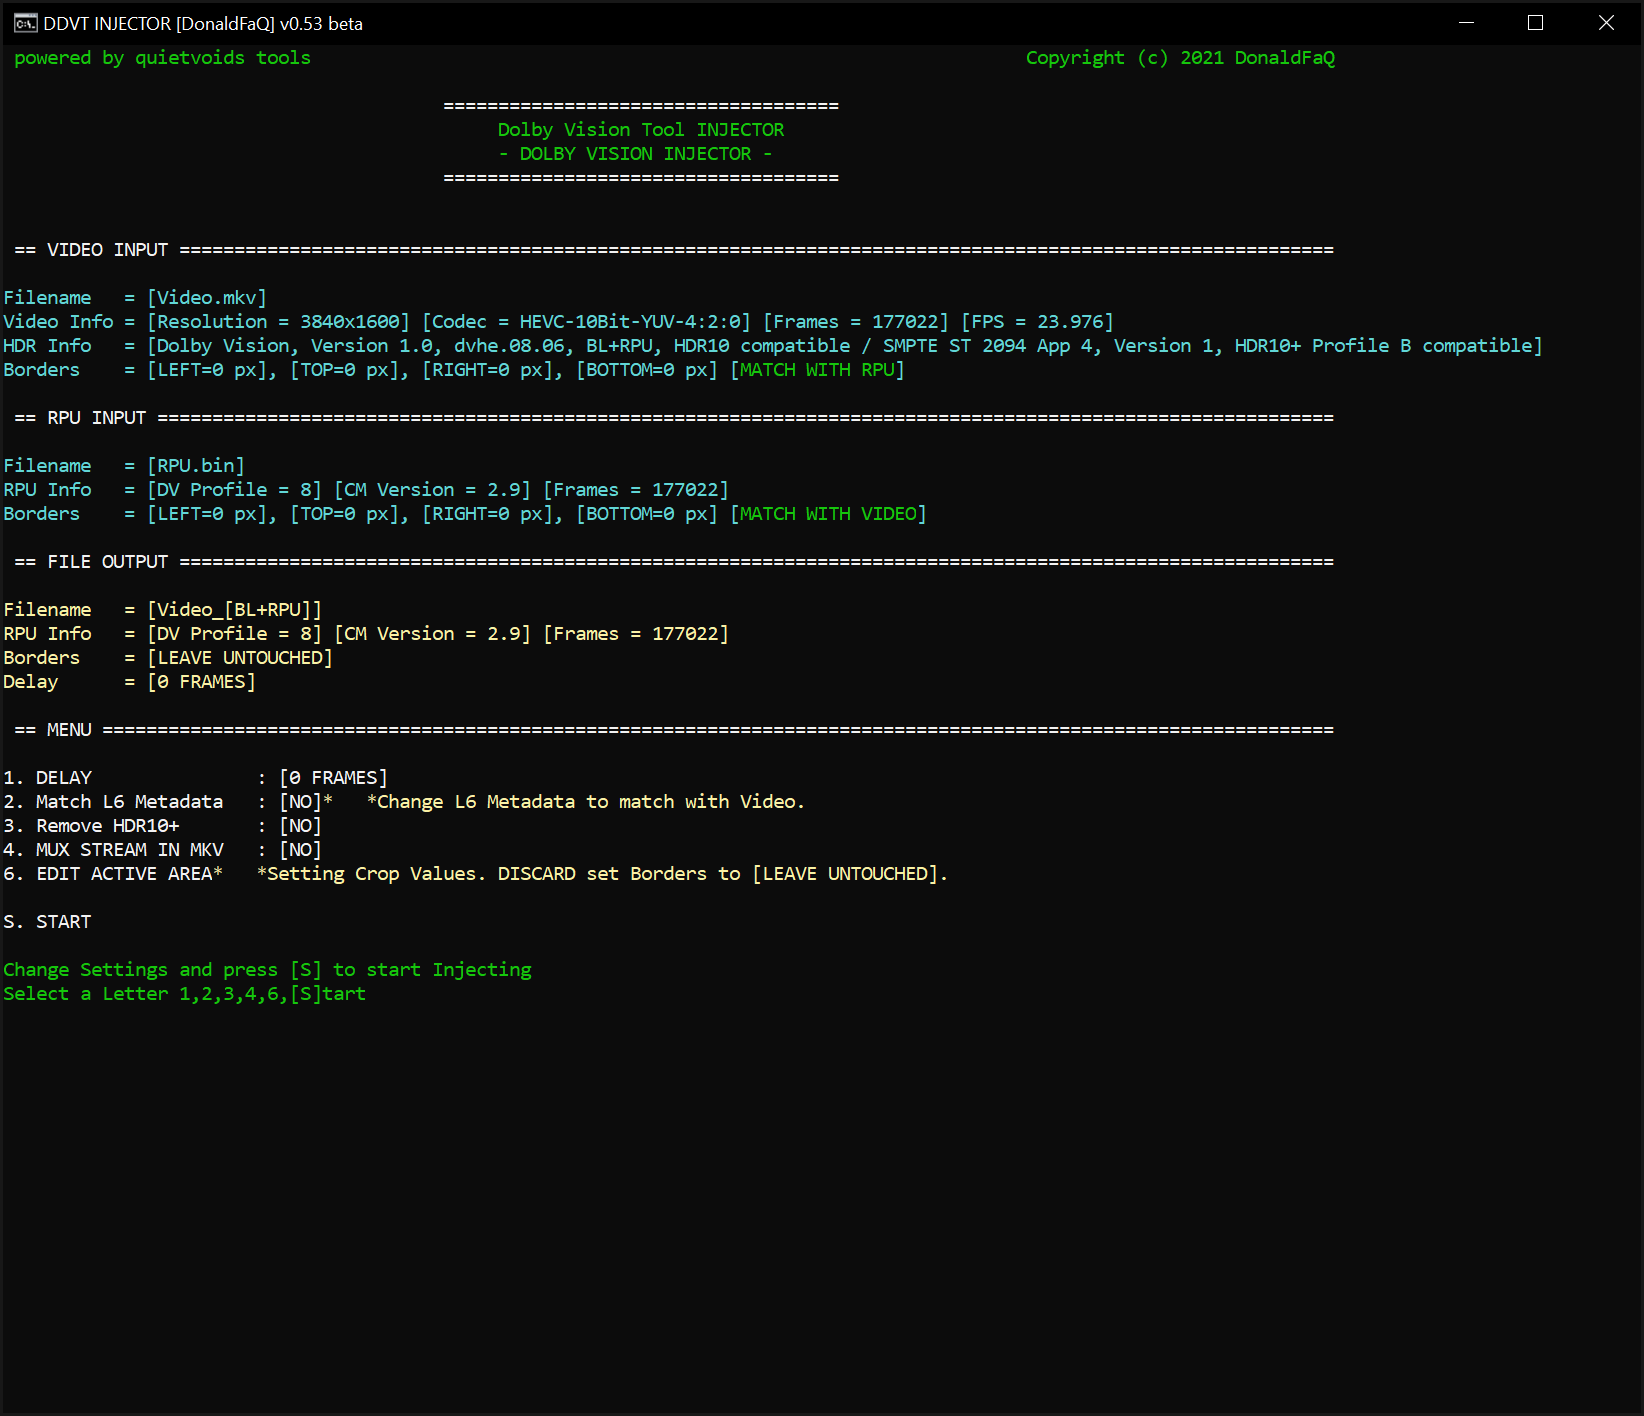Viewport: 1644px width, 1416px height.
Task: Select menu option '3. Remove HDR10+'
Action: 91,826
